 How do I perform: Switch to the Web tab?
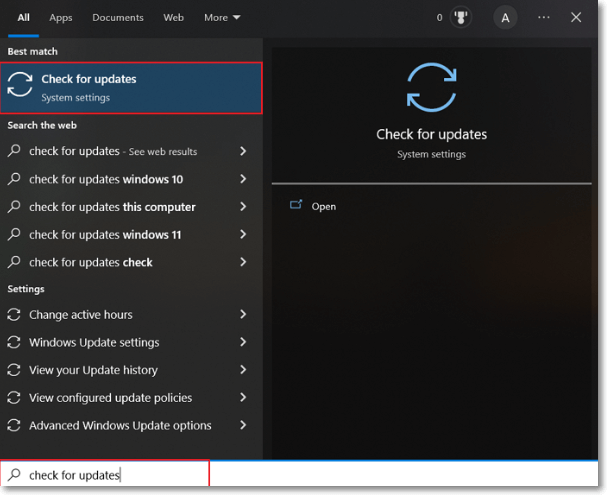coord(173,18)
